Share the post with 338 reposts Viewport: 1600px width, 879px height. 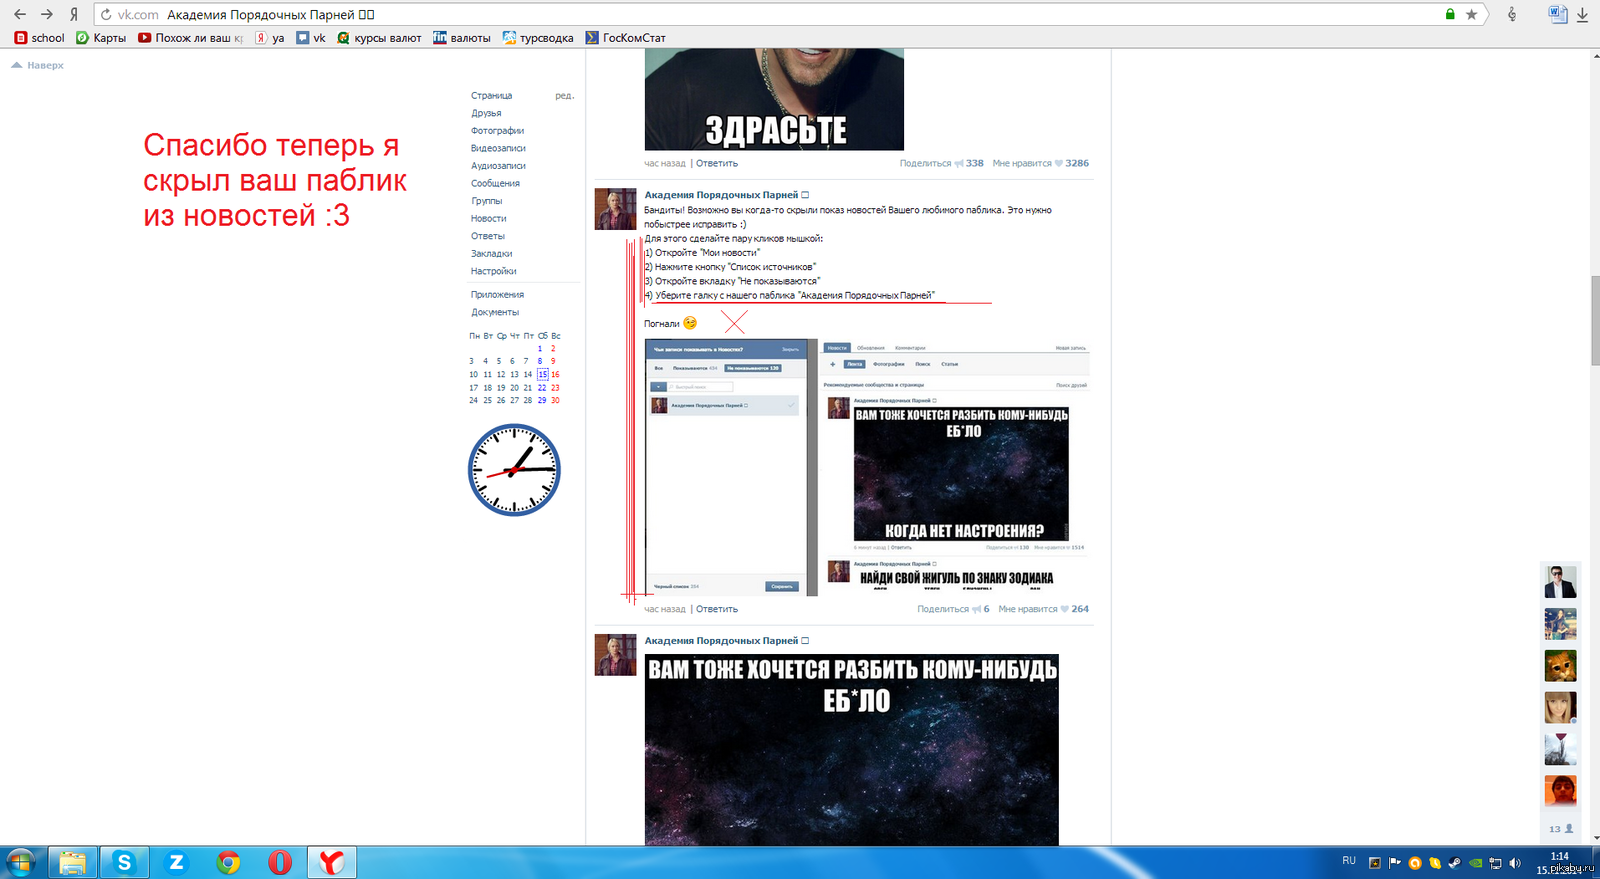pos(940,163)
